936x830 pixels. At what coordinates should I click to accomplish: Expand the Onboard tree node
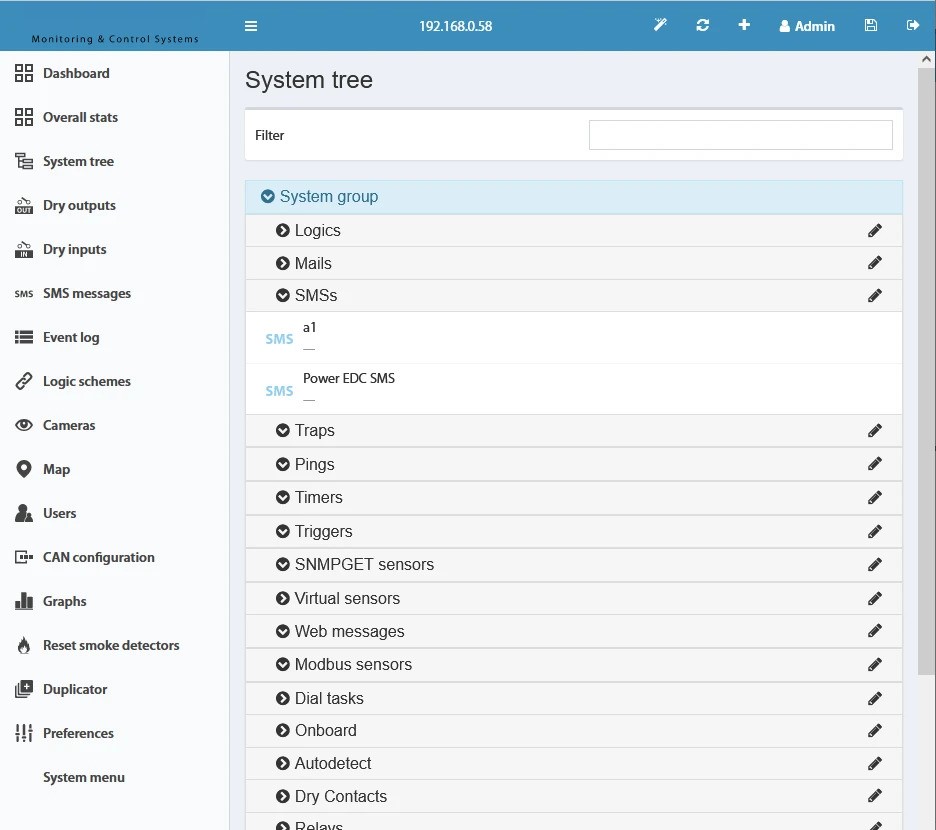pos(282,730)
